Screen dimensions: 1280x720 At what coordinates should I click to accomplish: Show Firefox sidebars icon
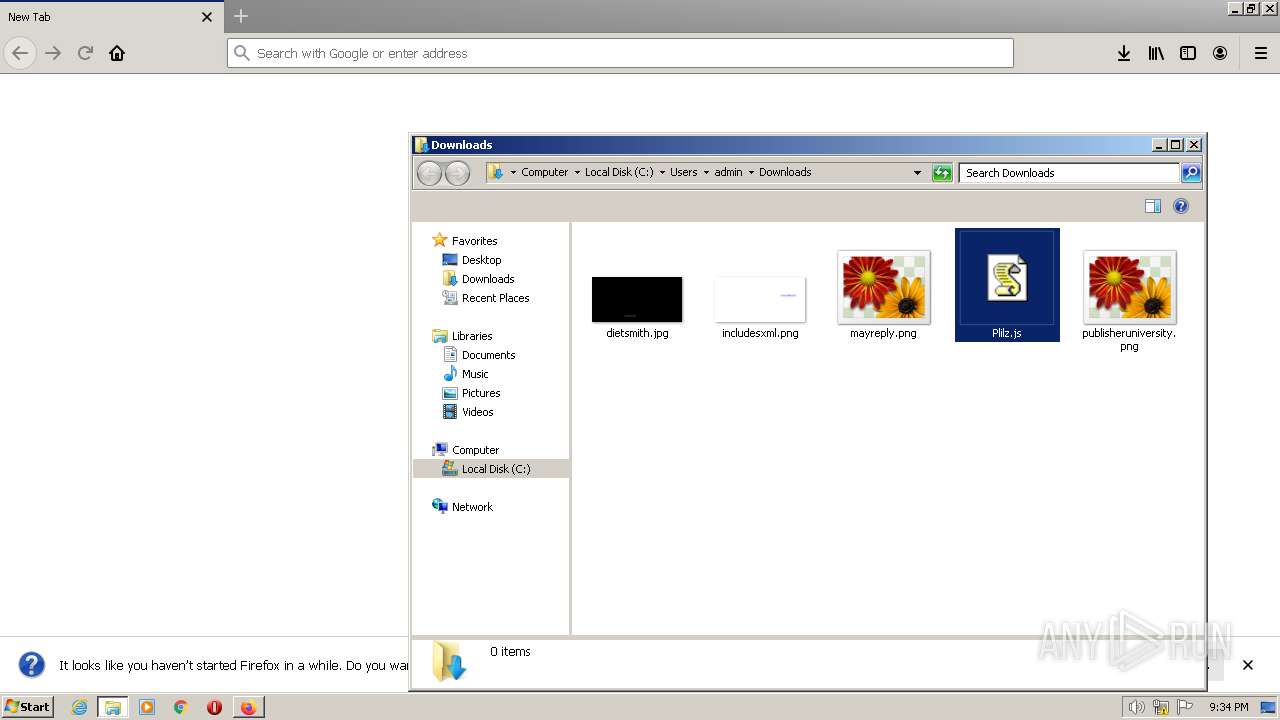pos(1188,53)
